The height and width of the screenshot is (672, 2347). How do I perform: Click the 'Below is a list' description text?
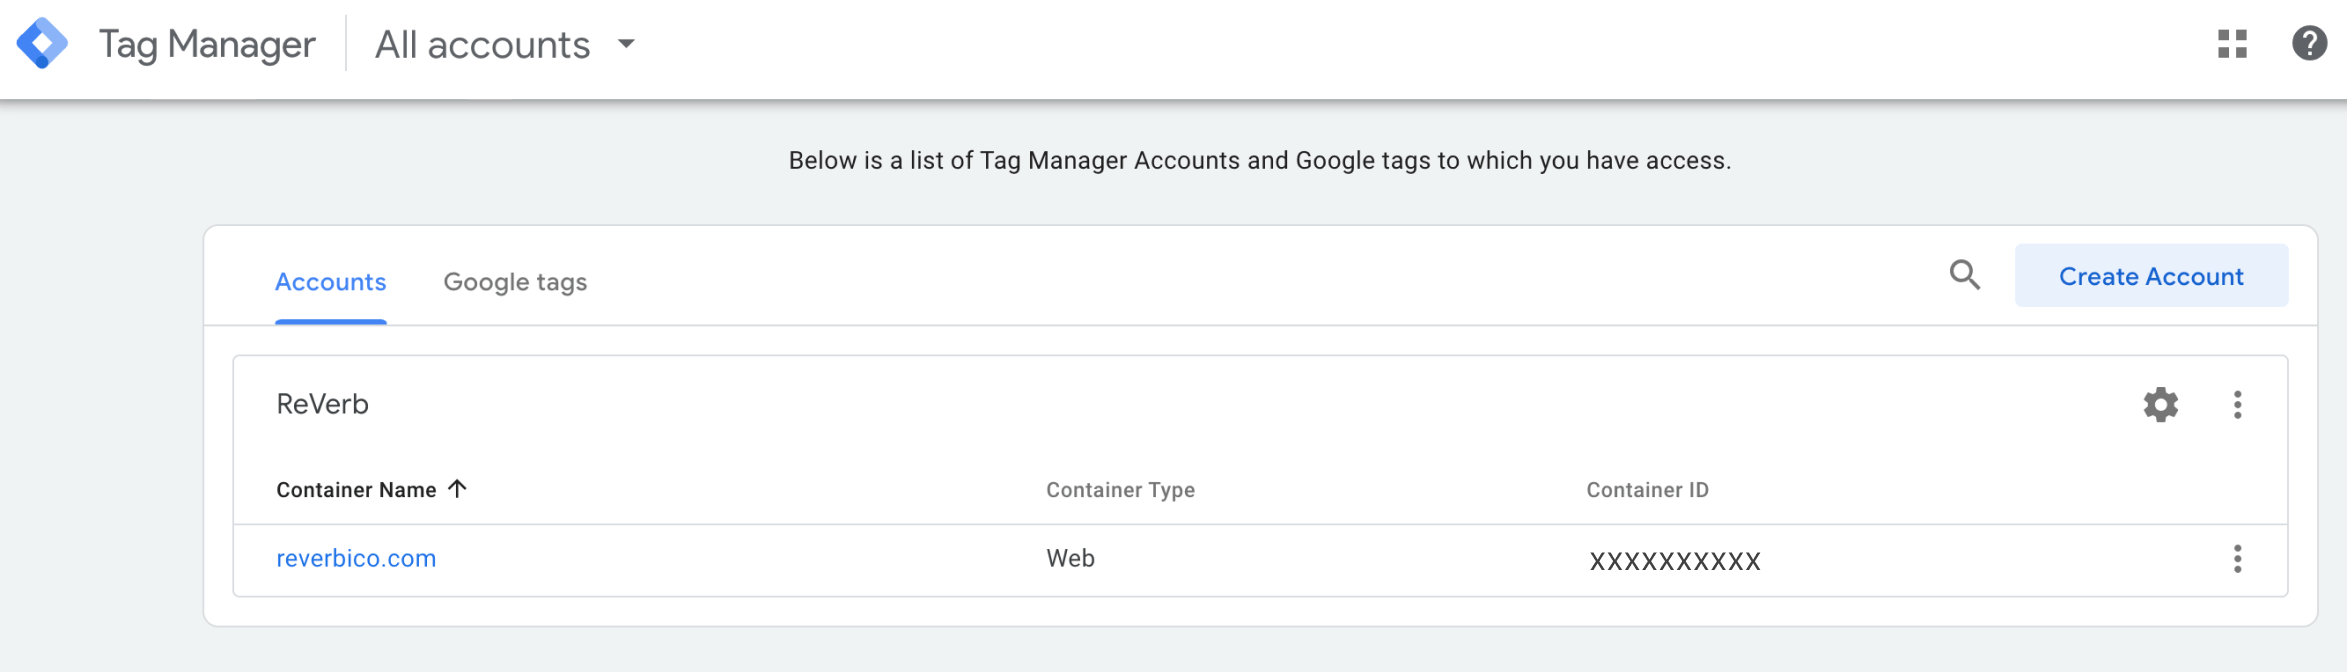click(x=1260, y=161)
